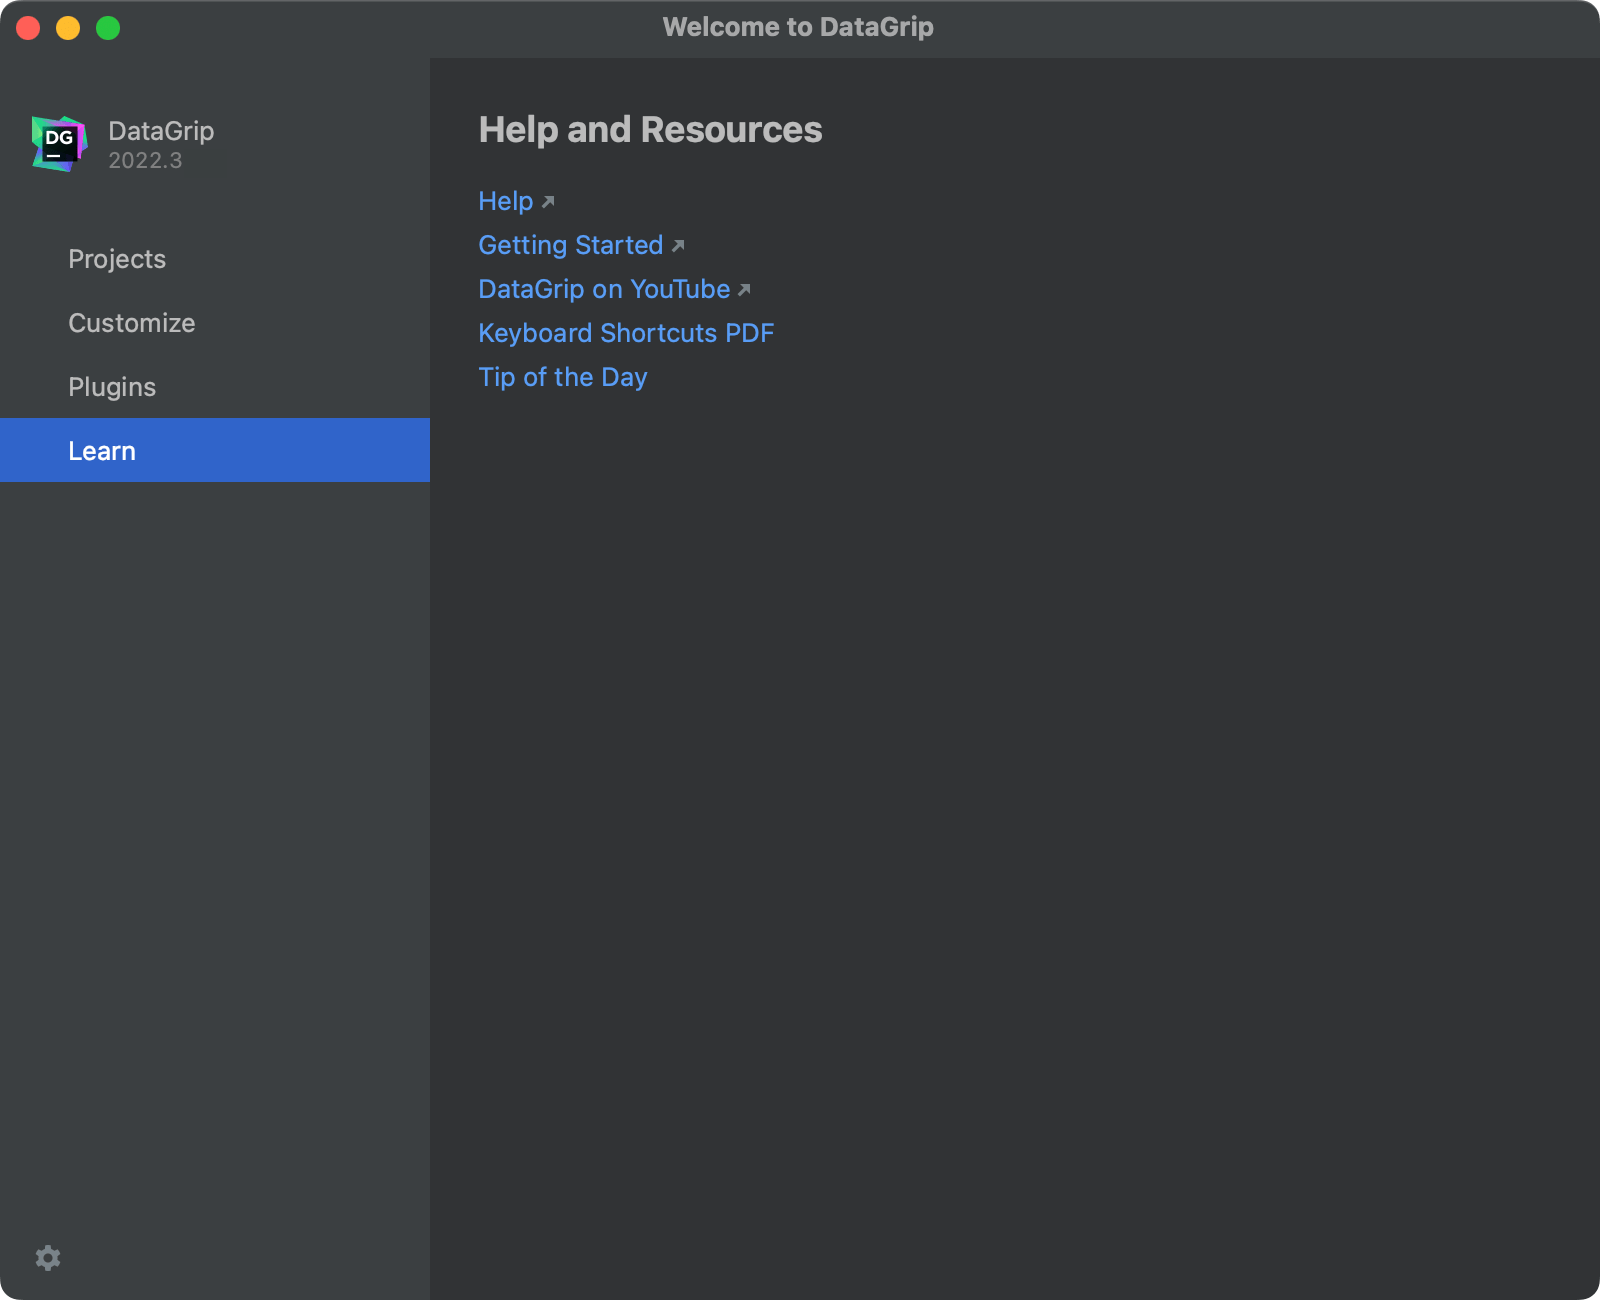Screen dimensions: 1600x1300
Task: Click the external-link arrow beside DataGrip on YouTube
Action: [x=744, y=290]
